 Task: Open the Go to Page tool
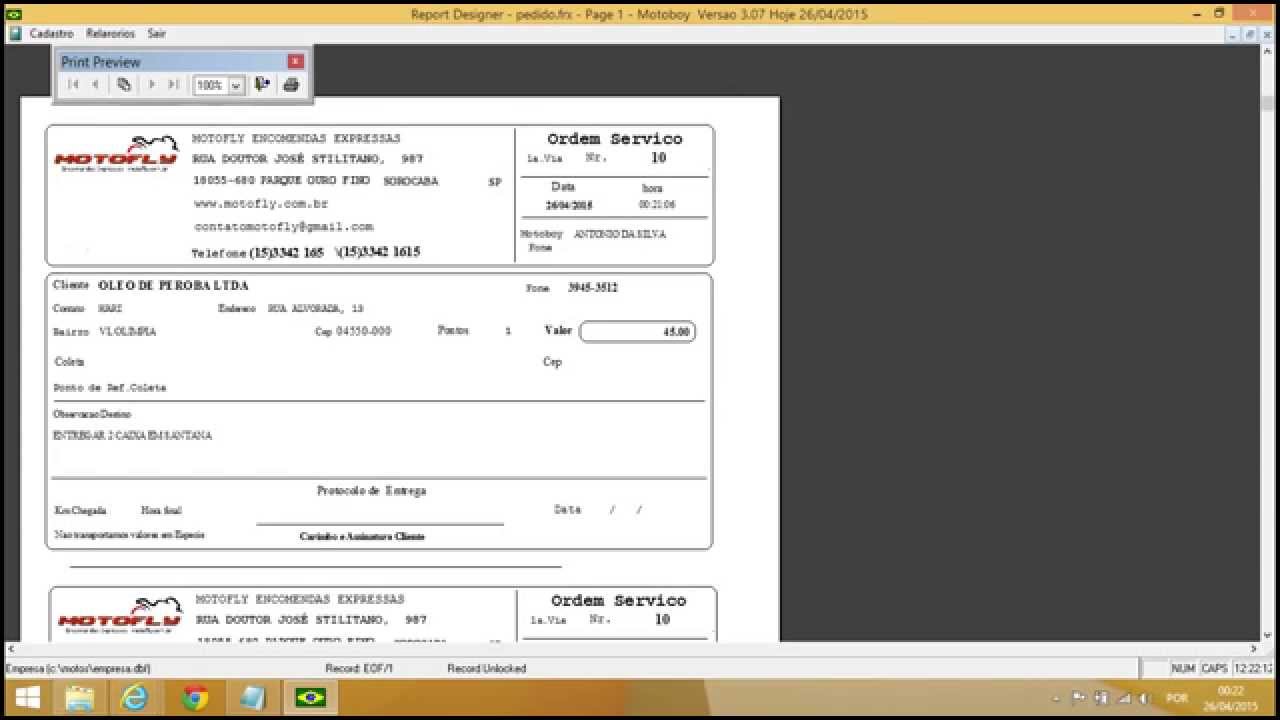click(x=124, y=85)
